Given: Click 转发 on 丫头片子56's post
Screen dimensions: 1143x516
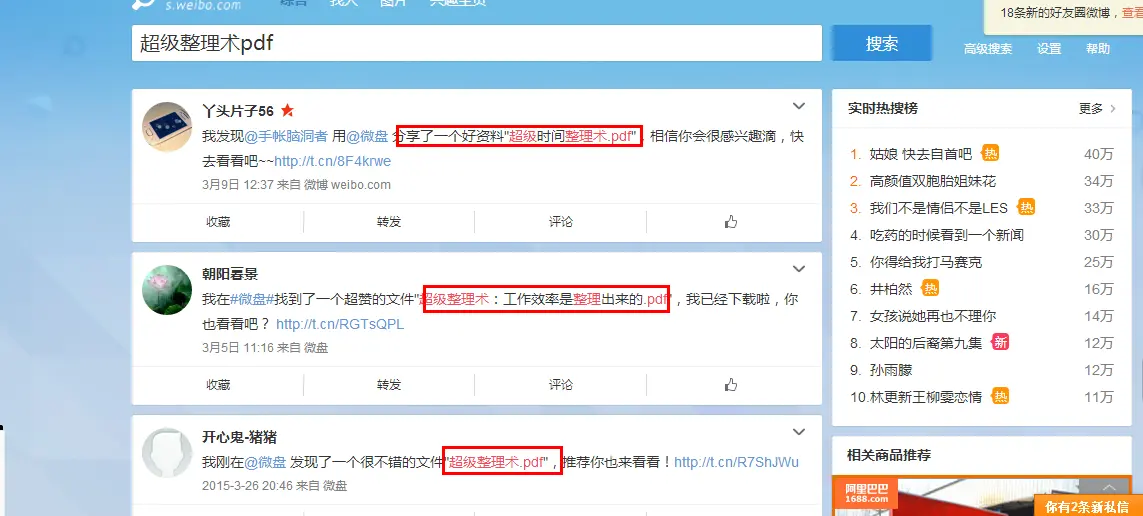Looking at the screenshot, I should pos(389,222).
